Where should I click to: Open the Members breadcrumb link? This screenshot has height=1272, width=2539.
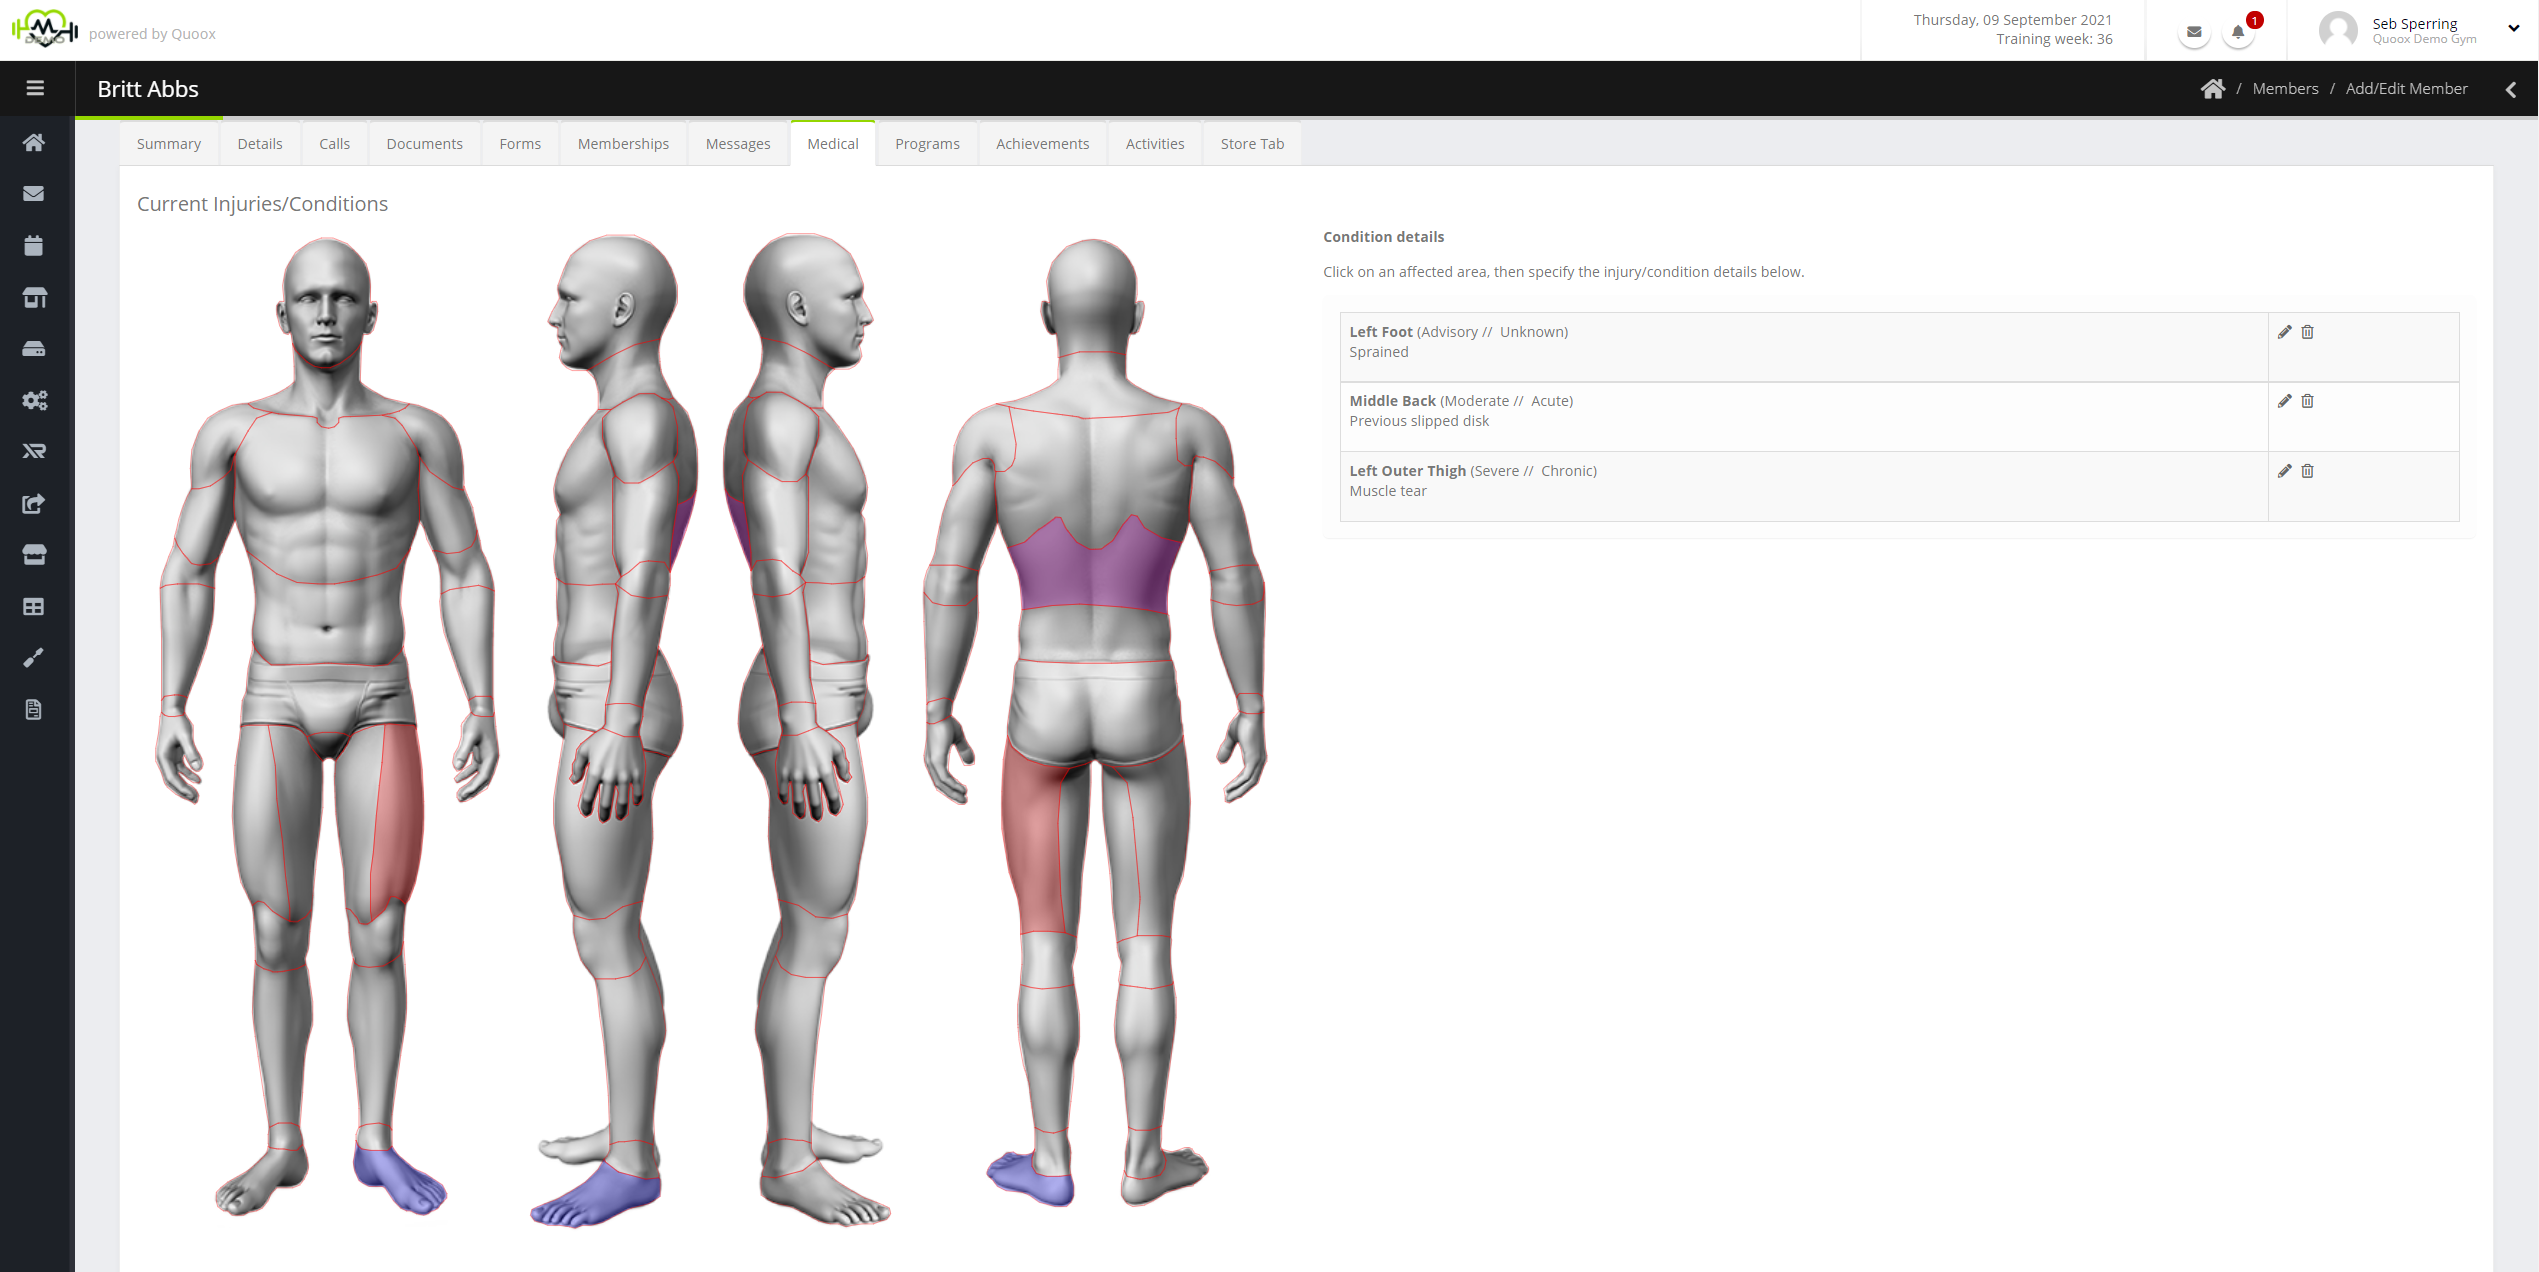click(2285, 88)
